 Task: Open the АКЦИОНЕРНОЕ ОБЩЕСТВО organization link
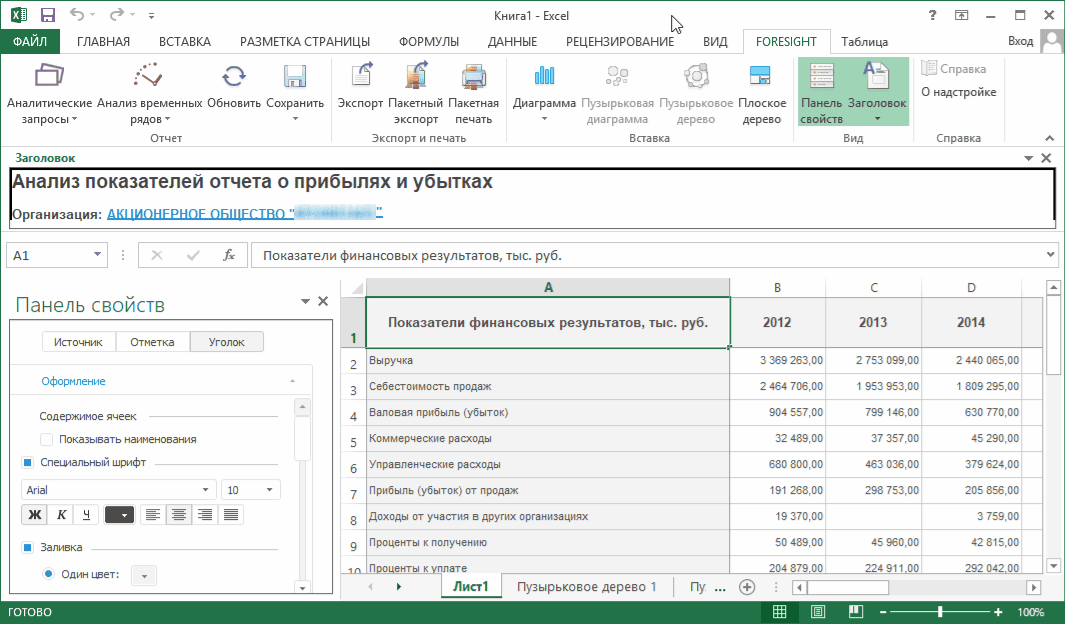pyautogui.click(x=245, y=213)
